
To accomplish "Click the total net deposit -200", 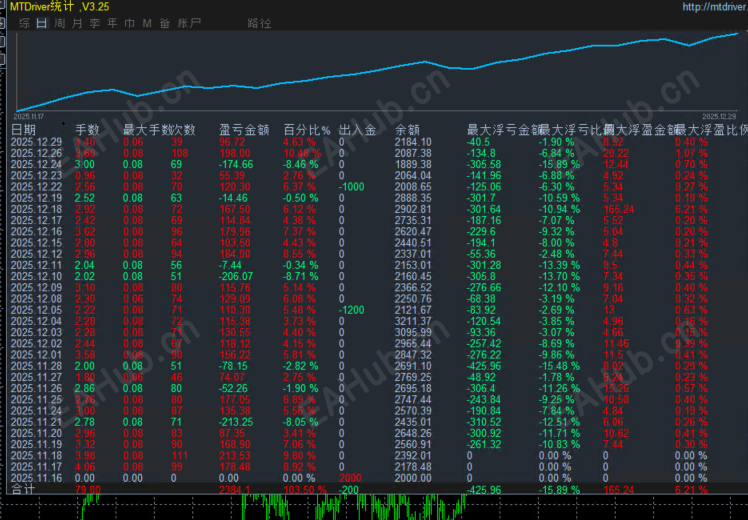I will [349, 489].
